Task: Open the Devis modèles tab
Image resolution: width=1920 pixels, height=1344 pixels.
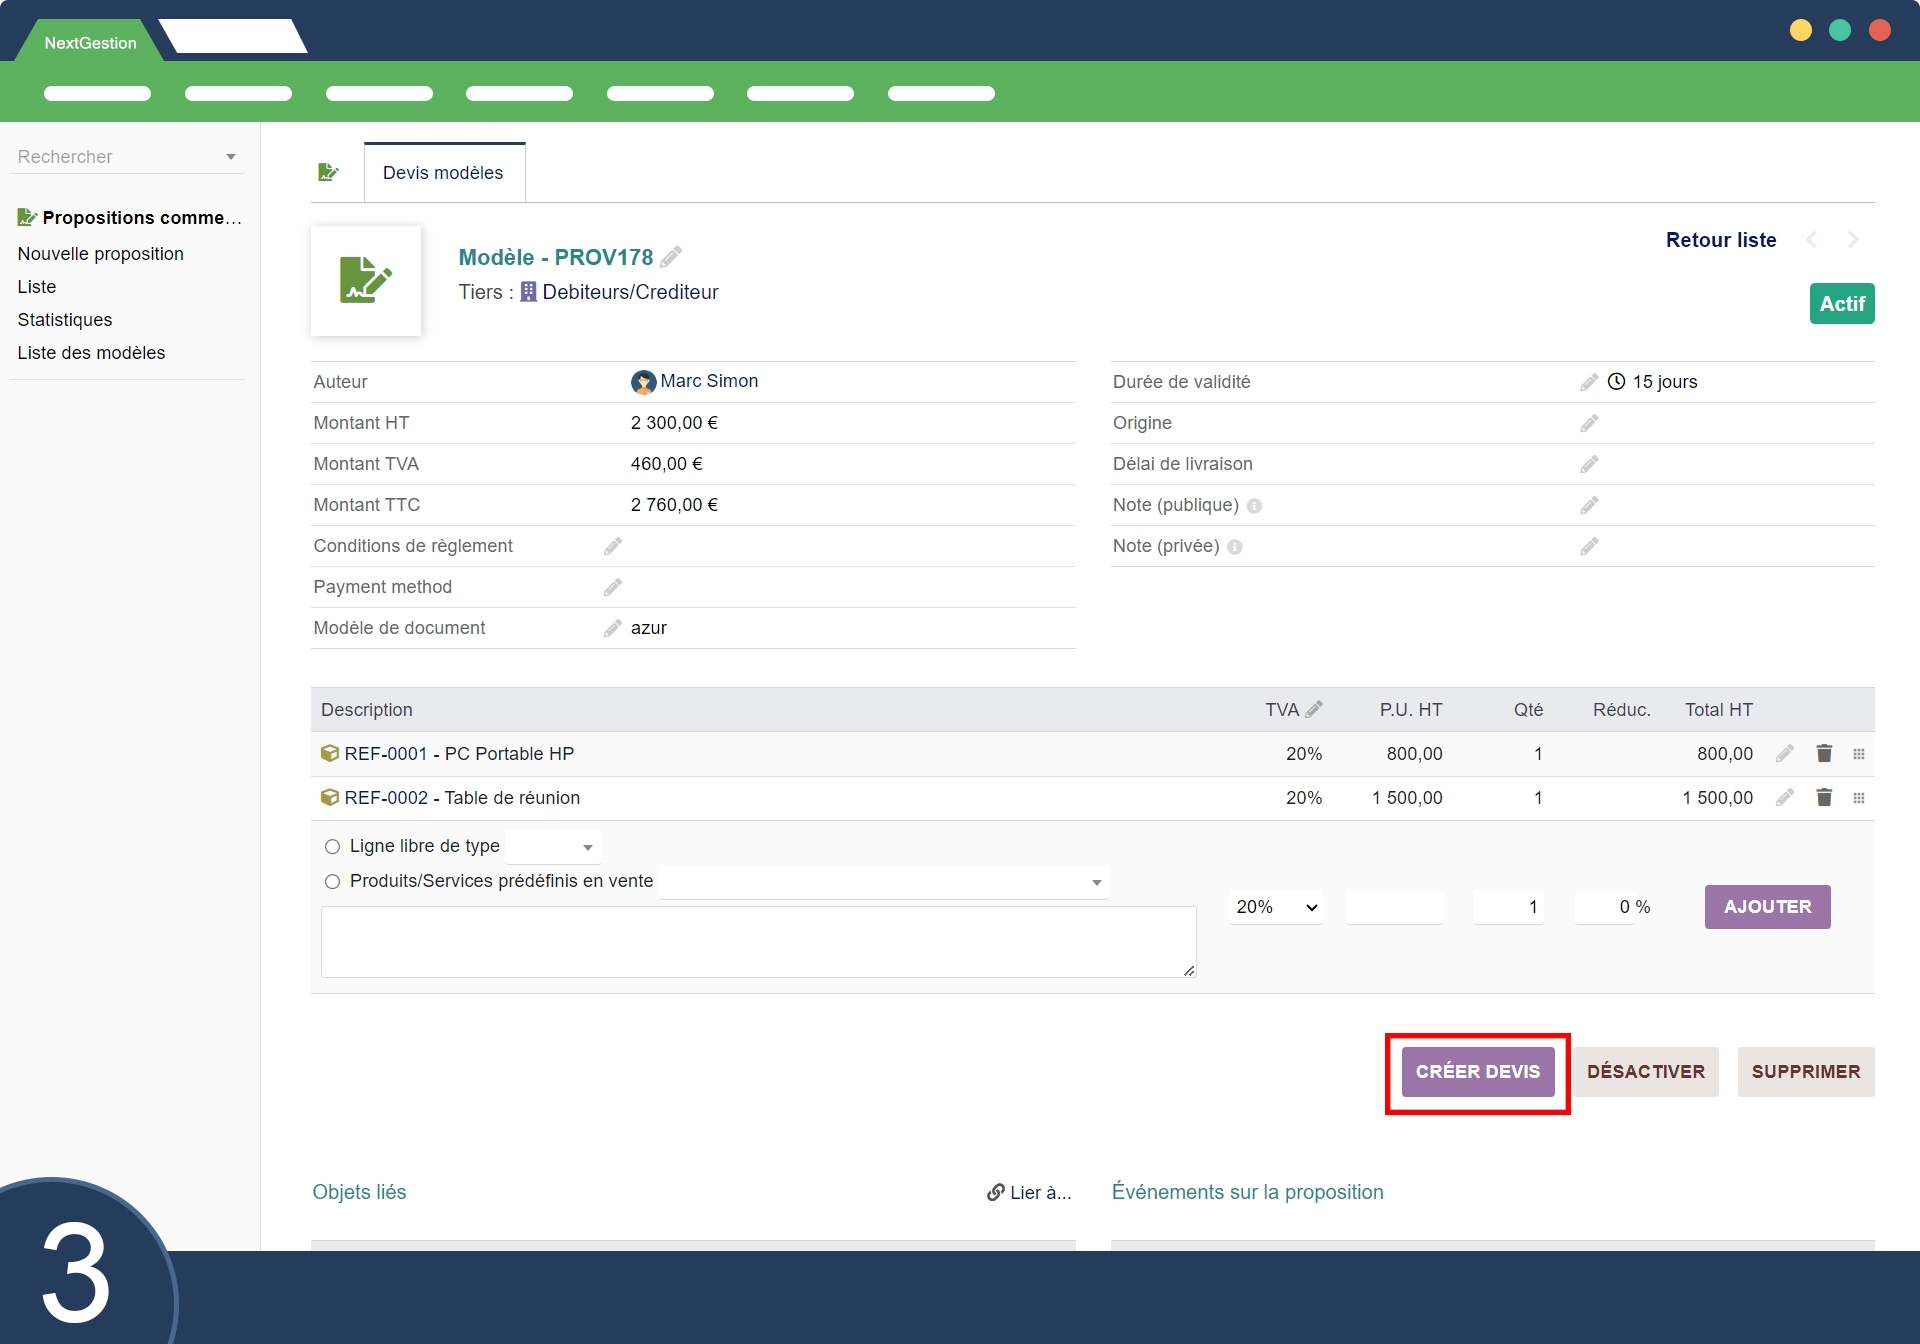Action: click(443, 173)
